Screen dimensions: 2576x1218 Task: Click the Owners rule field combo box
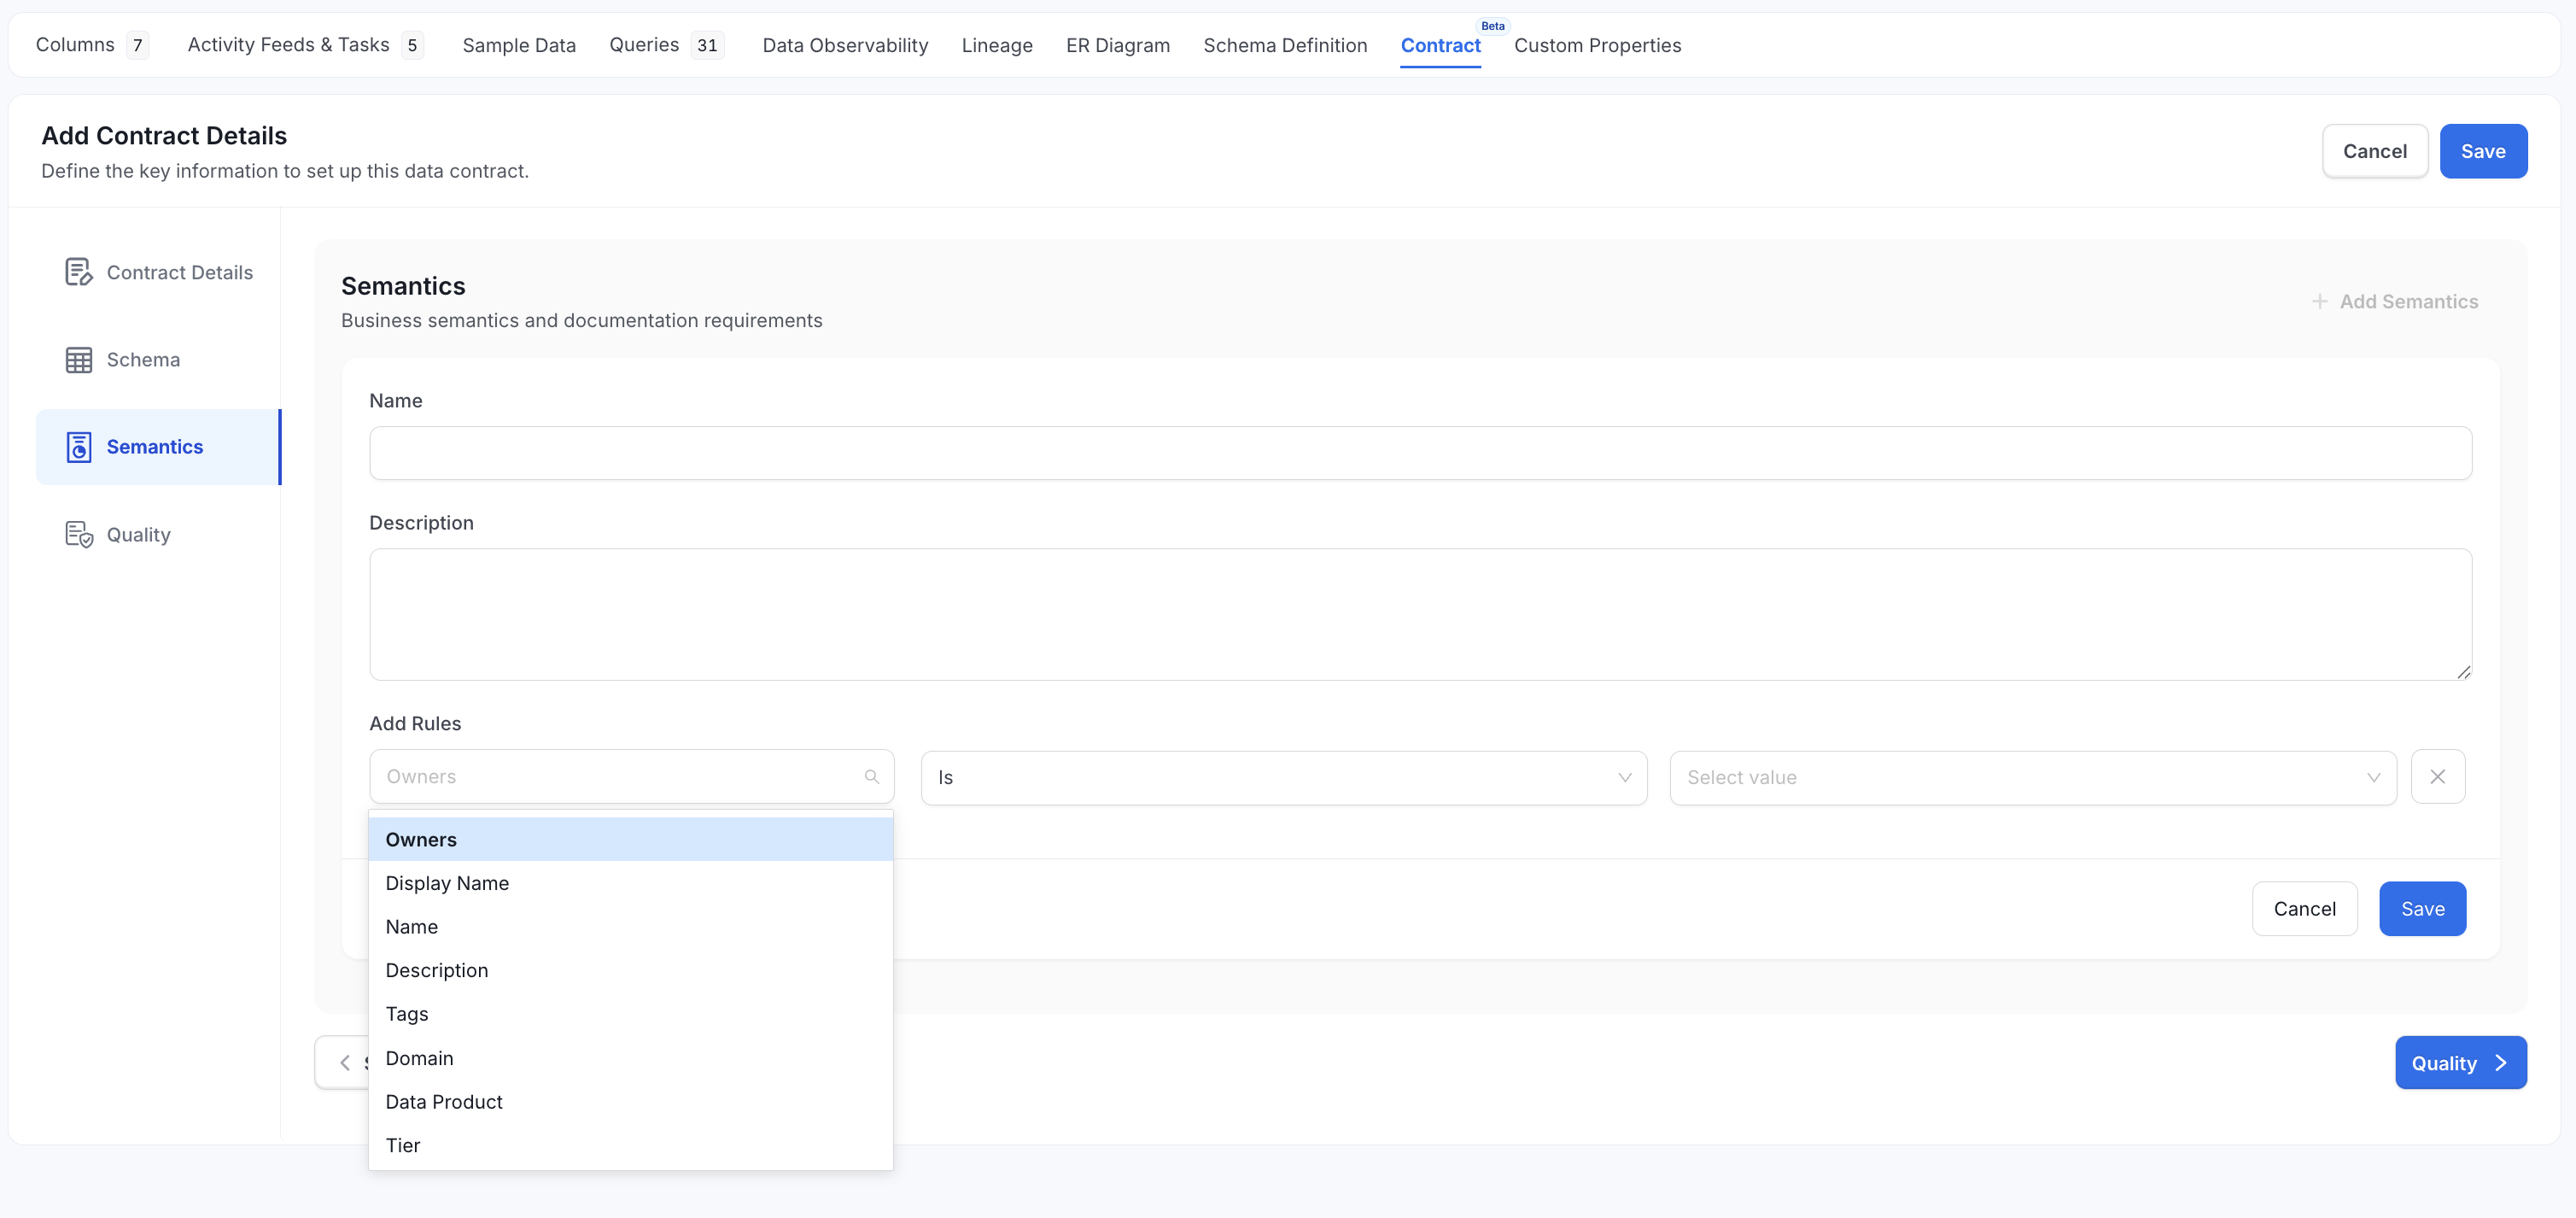[631, 776]
